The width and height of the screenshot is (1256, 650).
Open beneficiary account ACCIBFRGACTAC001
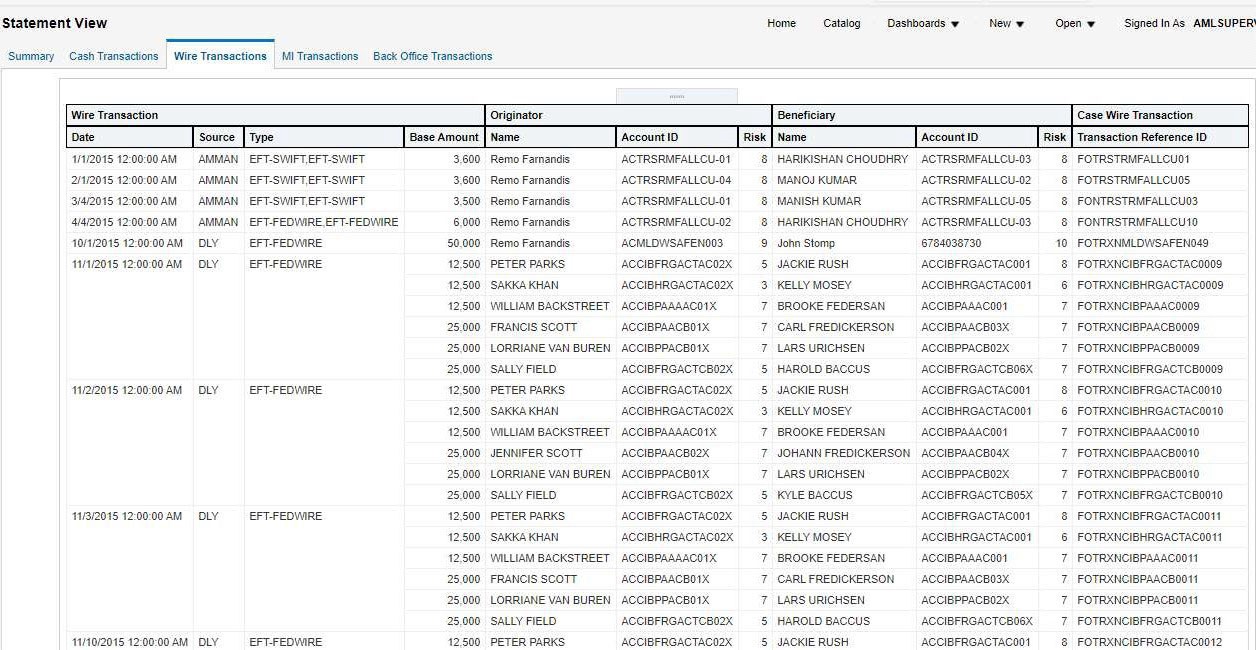pos(977,264)
